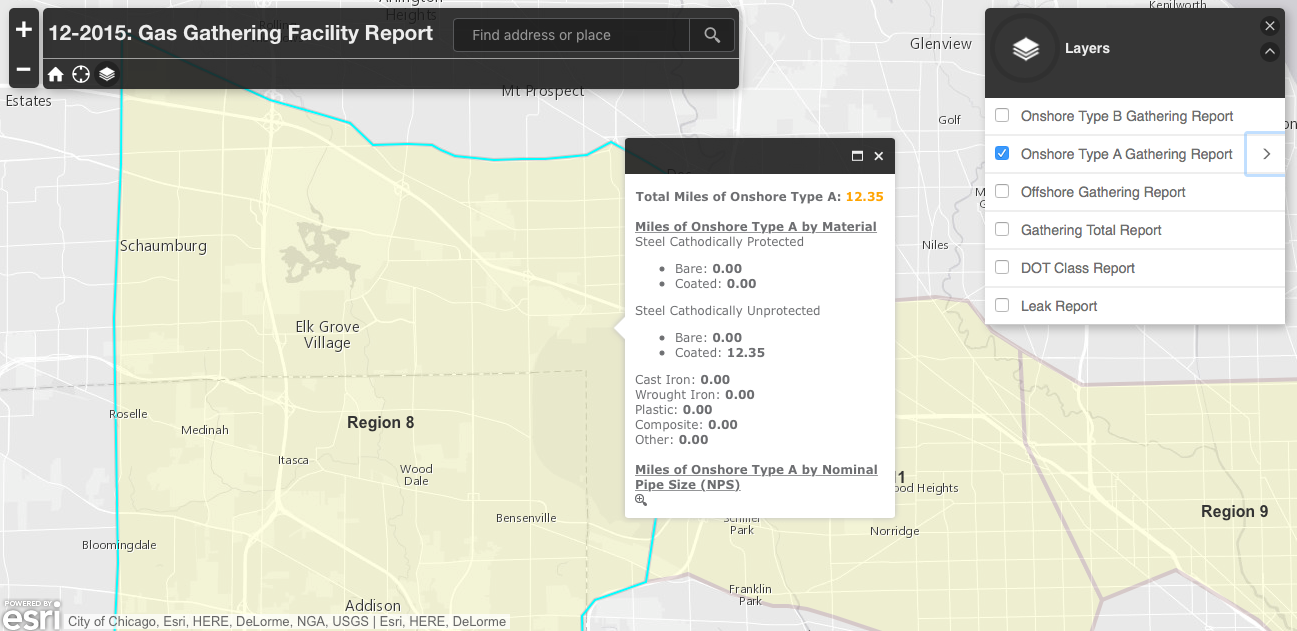Uncheck Onshore Type A Gathering Report layer

[1002, 153]
